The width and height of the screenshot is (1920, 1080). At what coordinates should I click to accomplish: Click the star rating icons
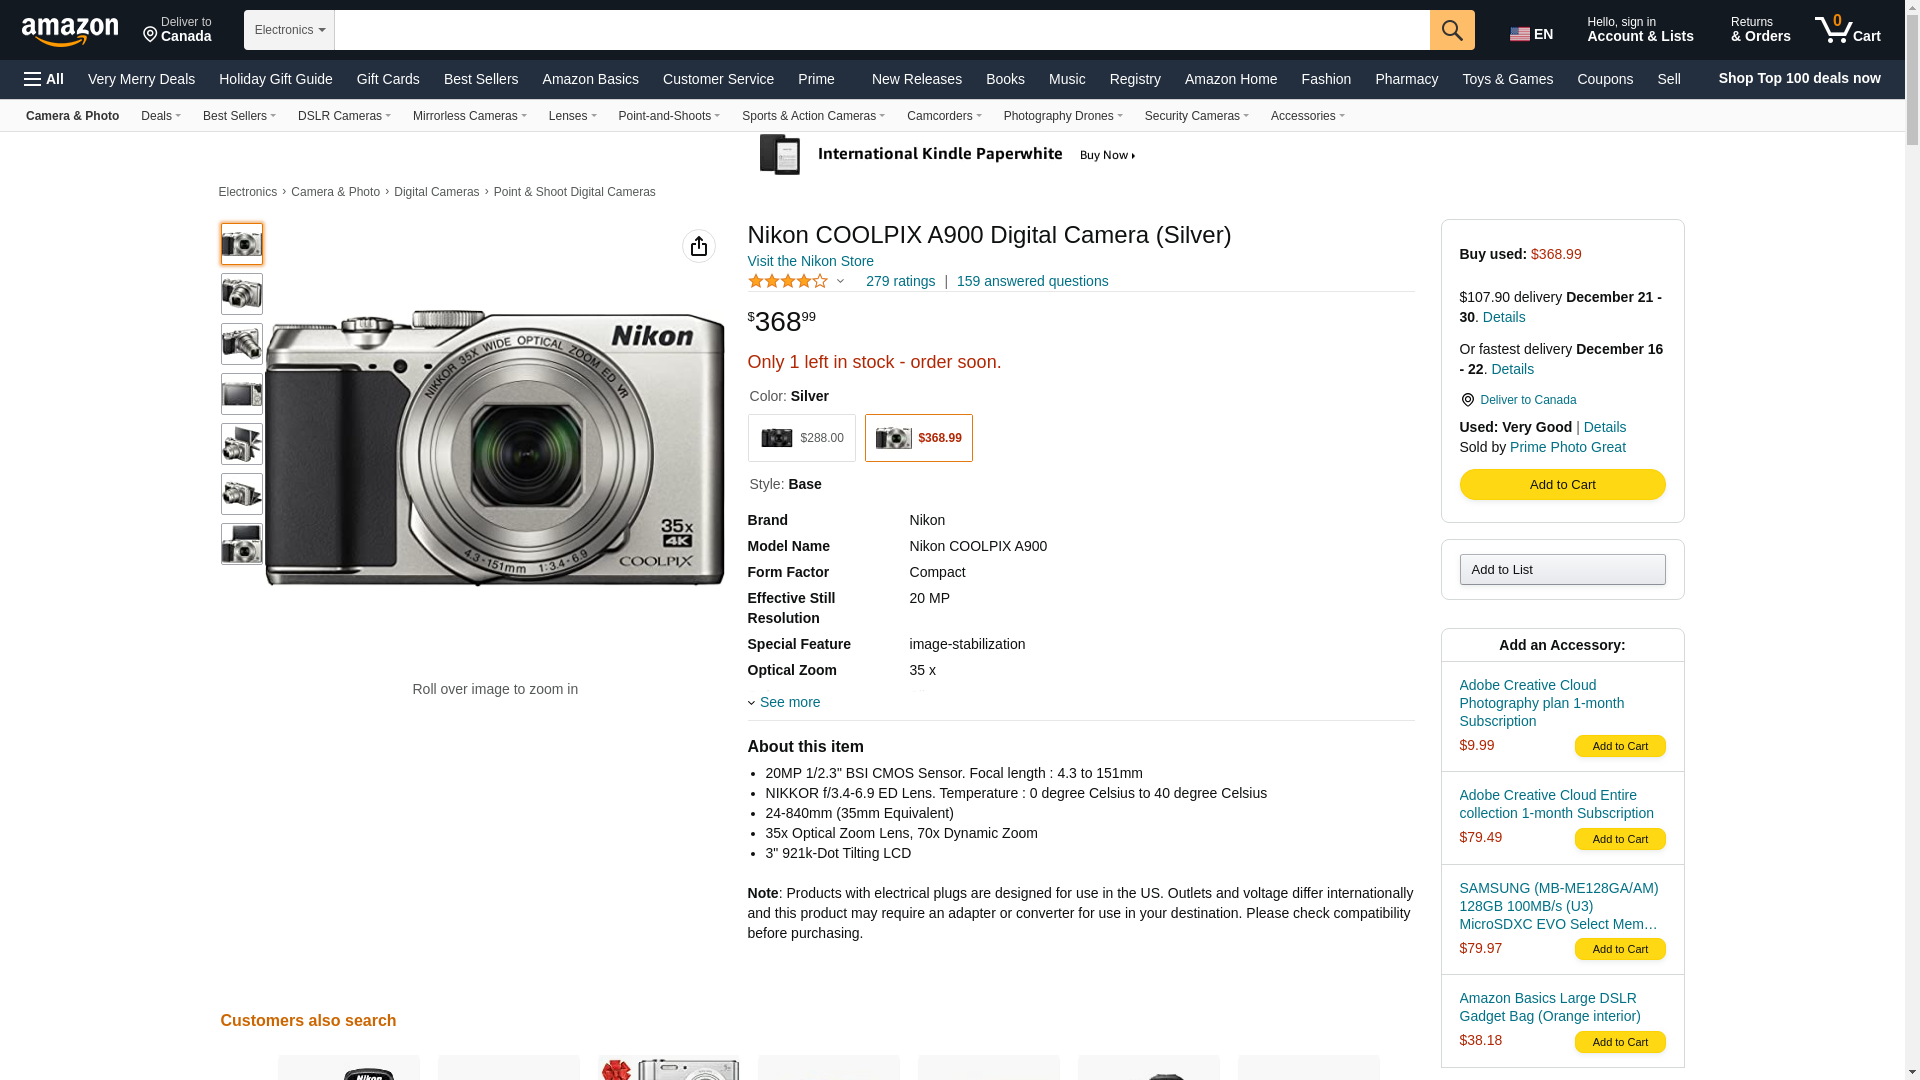coord(788,282)
